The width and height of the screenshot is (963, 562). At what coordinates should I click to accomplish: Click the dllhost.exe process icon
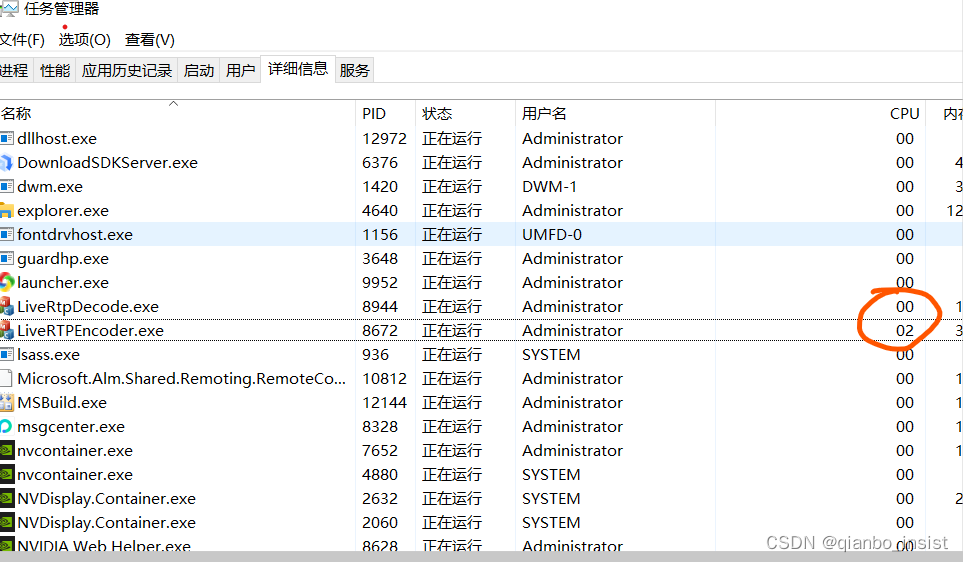click(7, 138)
